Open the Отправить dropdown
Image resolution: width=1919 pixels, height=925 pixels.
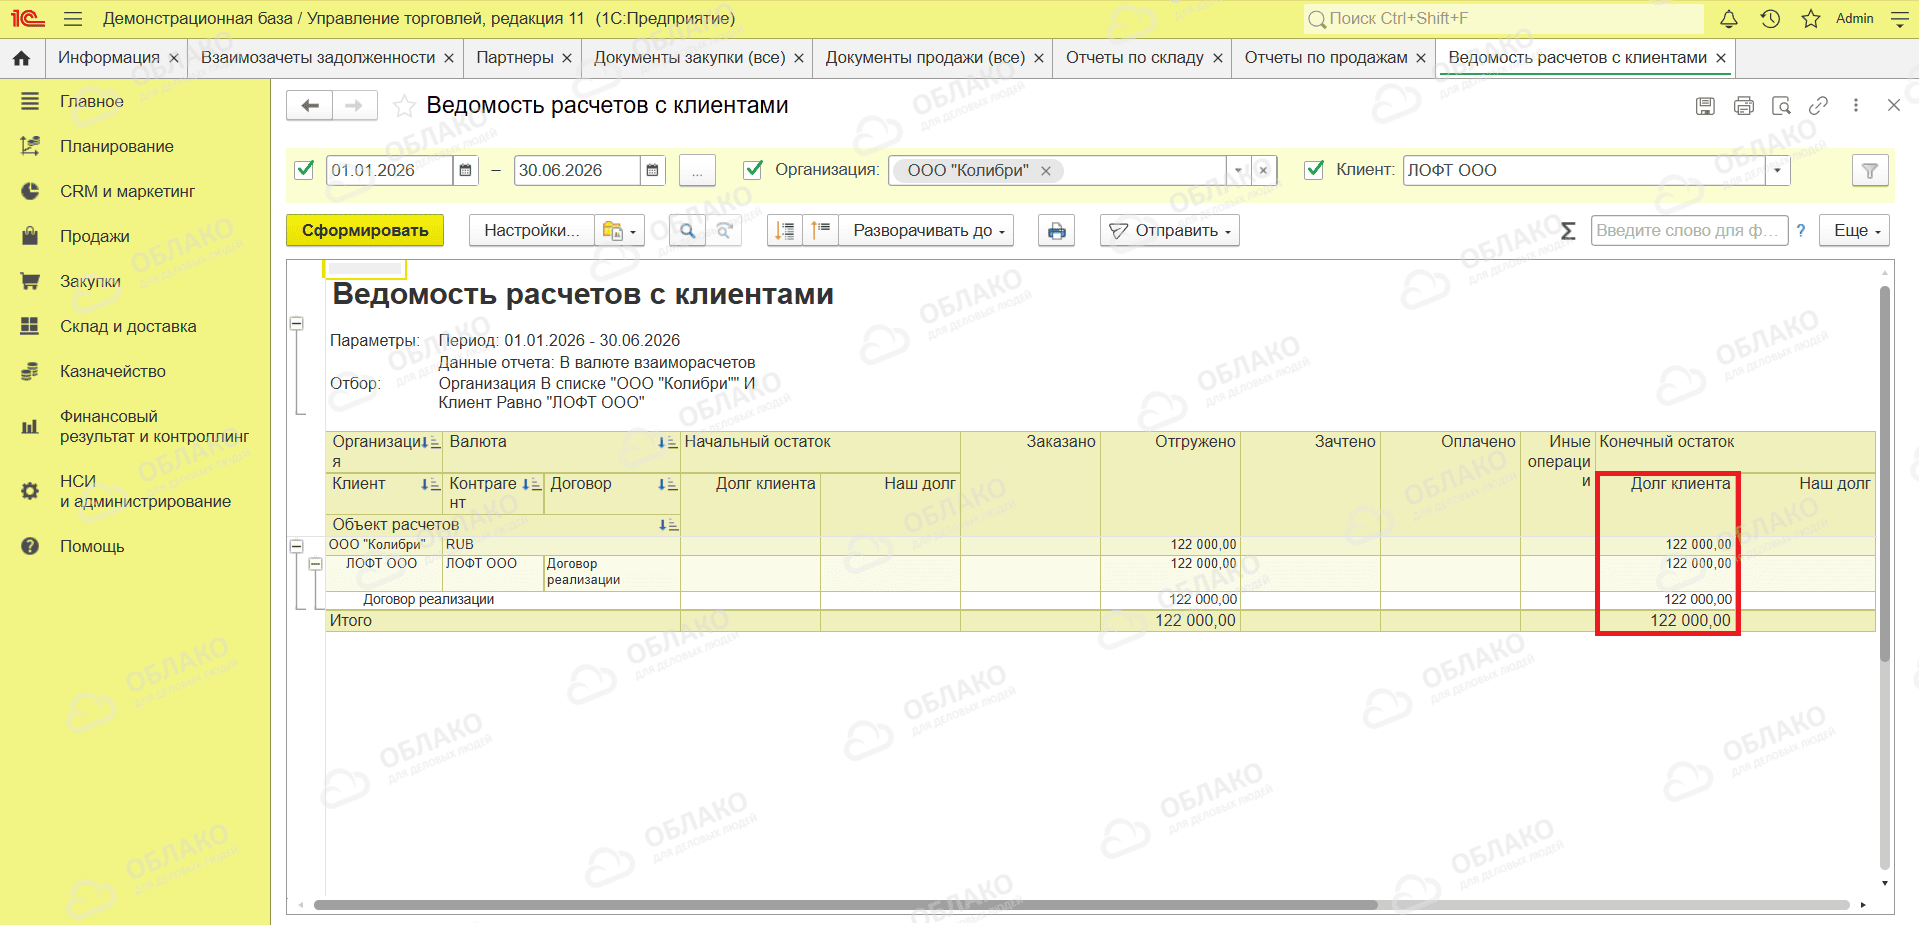point(1170,231)
